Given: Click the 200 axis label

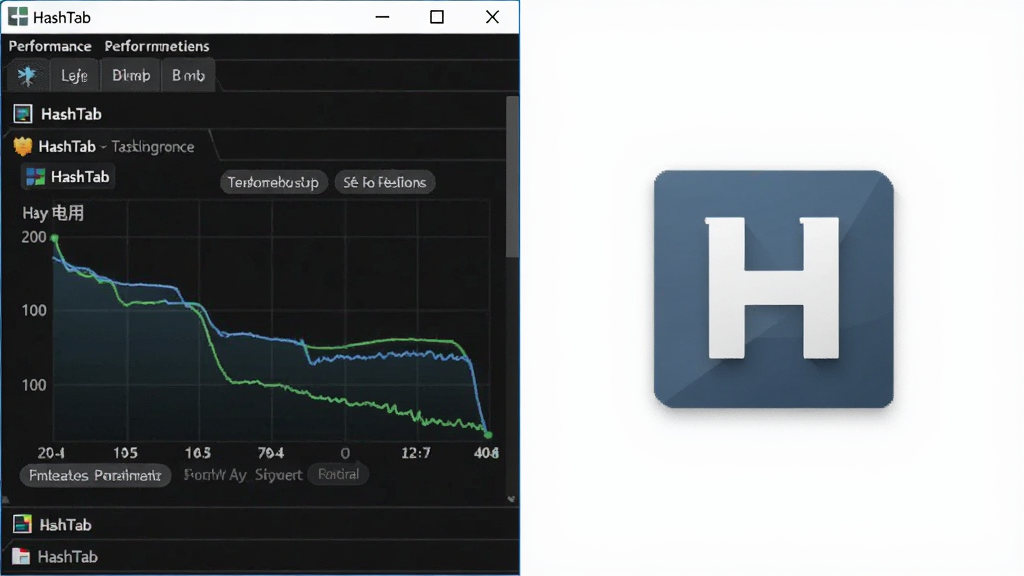Looking at the screenshot, I should pos(34,237).
